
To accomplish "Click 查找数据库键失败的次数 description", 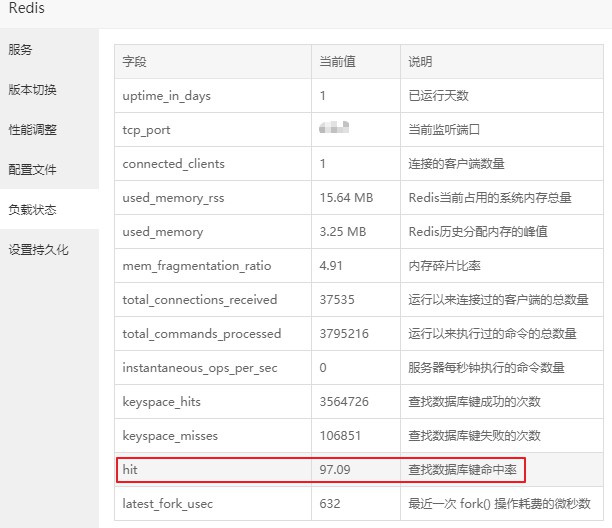I will pyautogui.click(x=474, y=436).
